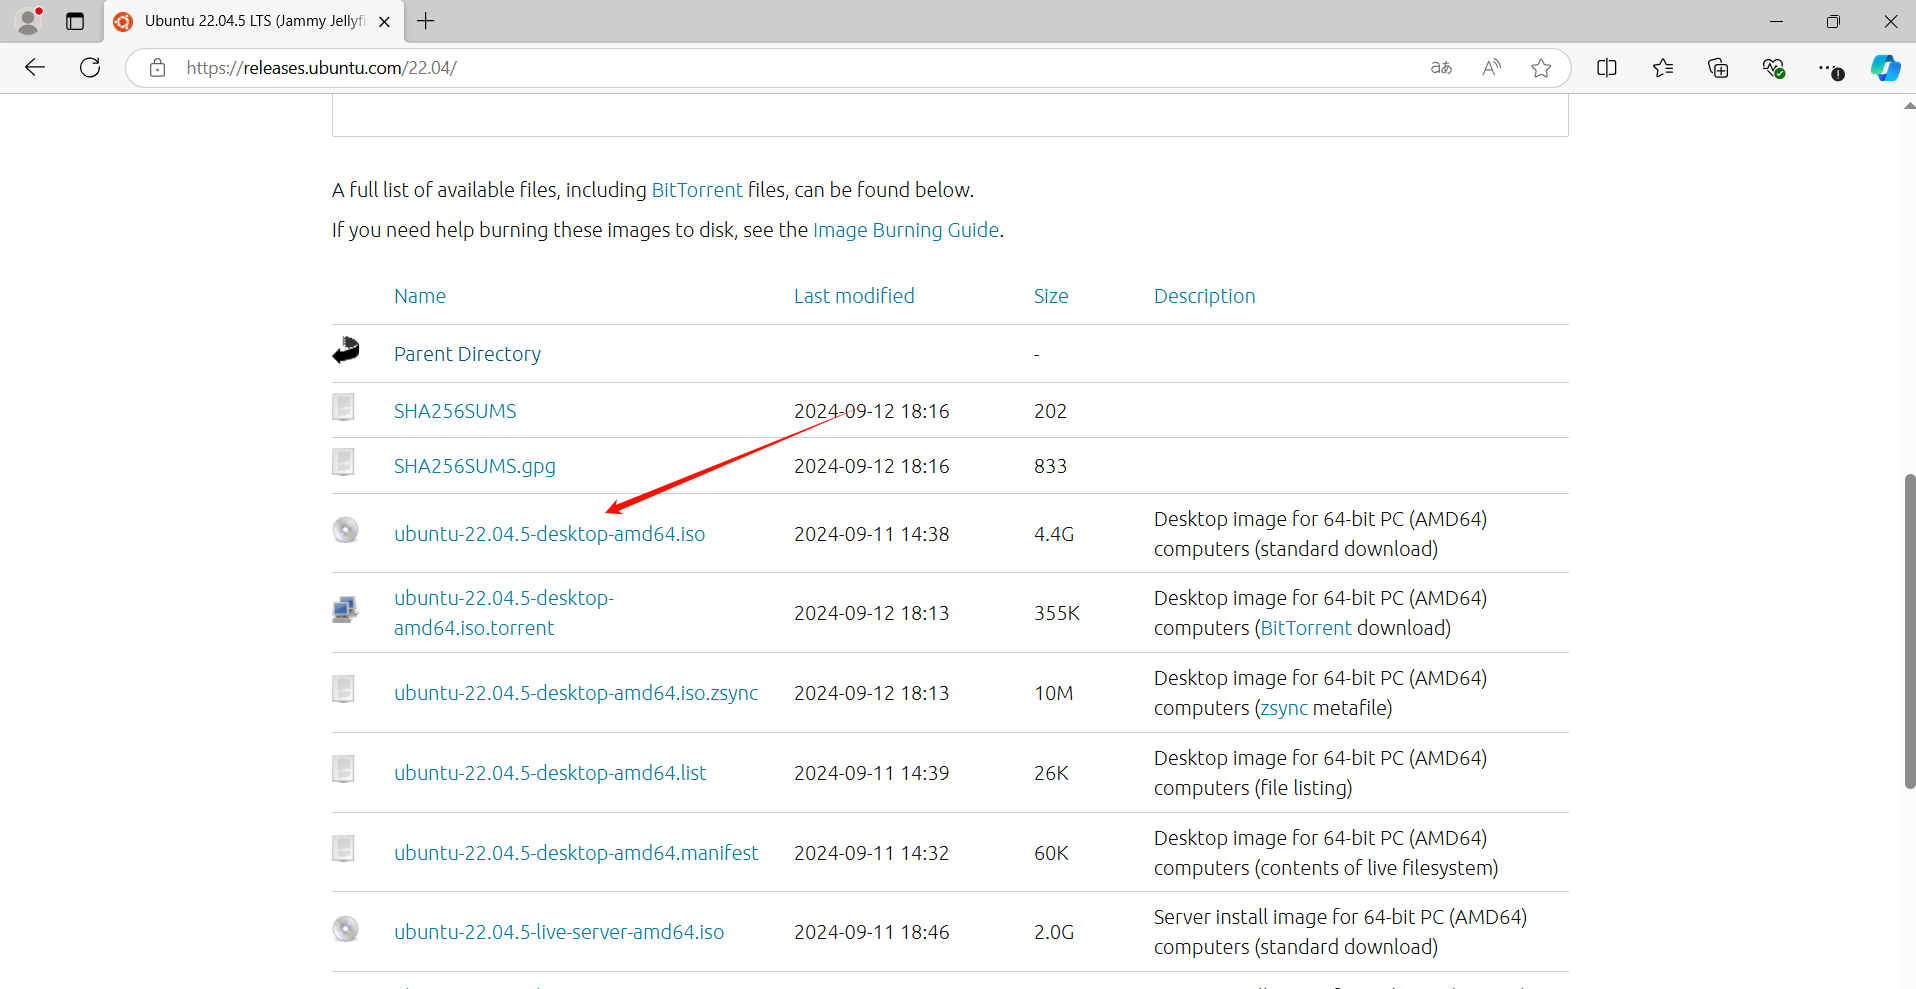Reload the page with refresh icon
Screen dimensions: 1916x989
(x=90, y=68)
